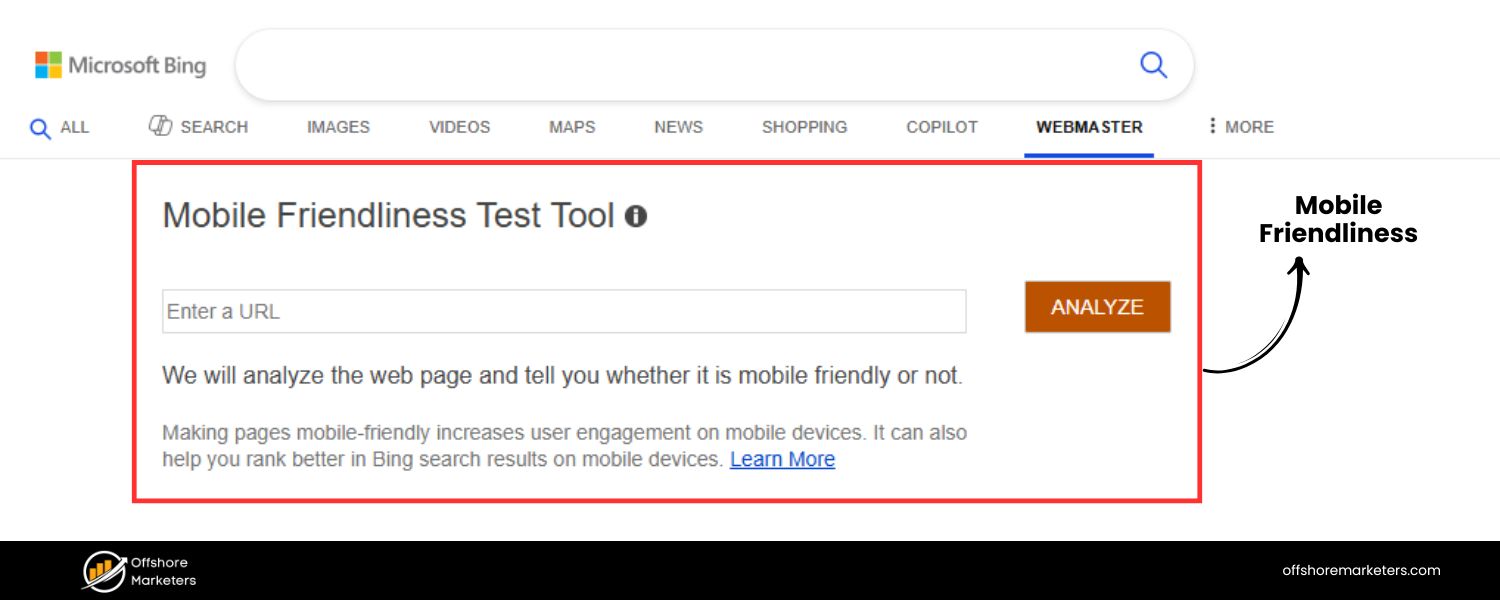Click the Enter a URL field

[564, 311]
